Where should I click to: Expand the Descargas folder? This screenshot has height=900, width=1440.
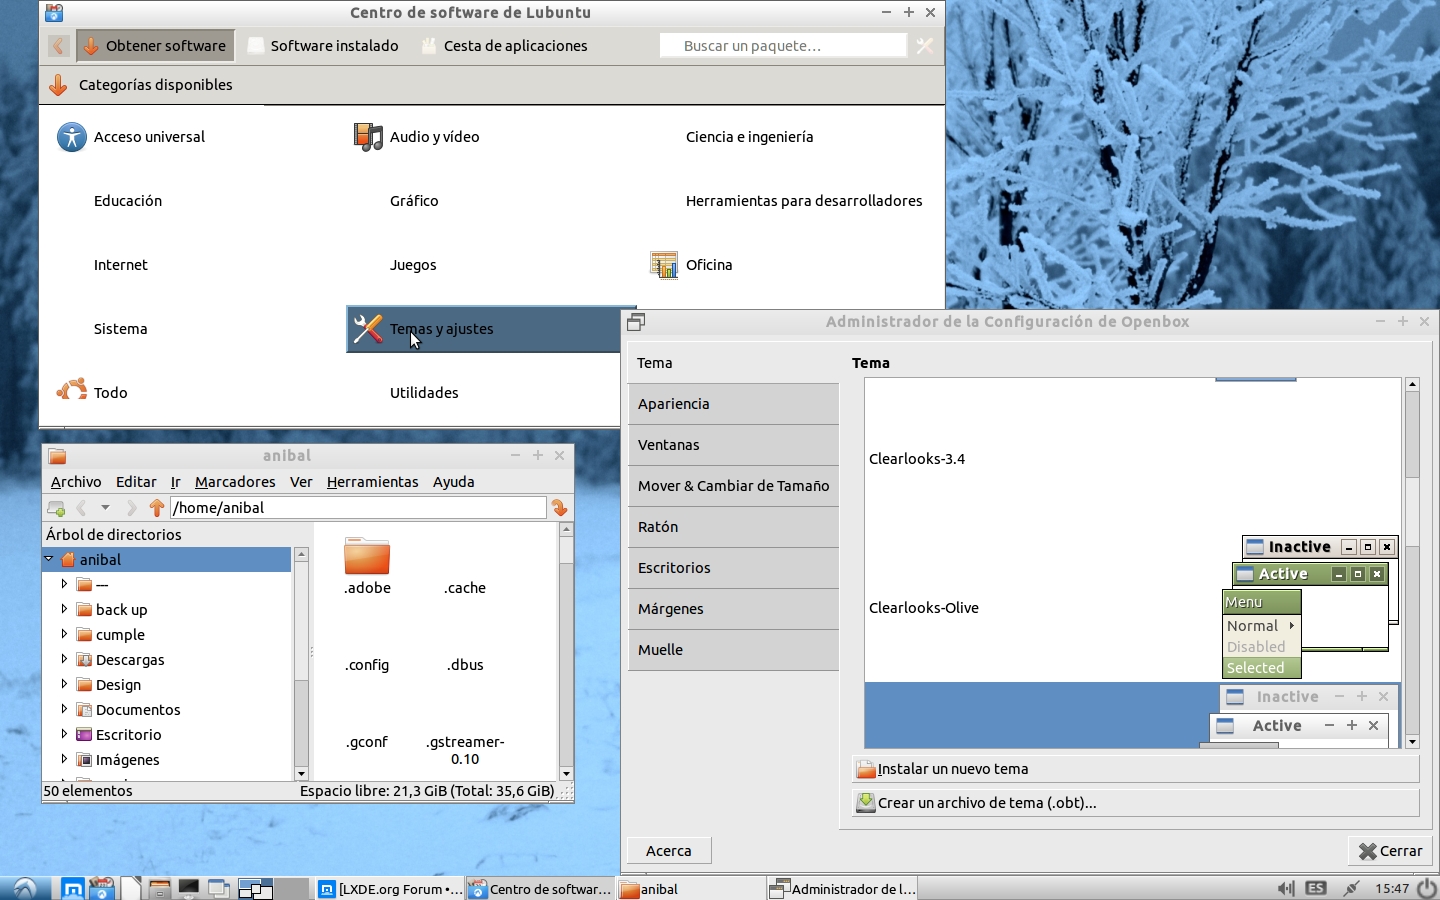click(x=64, y=658)
